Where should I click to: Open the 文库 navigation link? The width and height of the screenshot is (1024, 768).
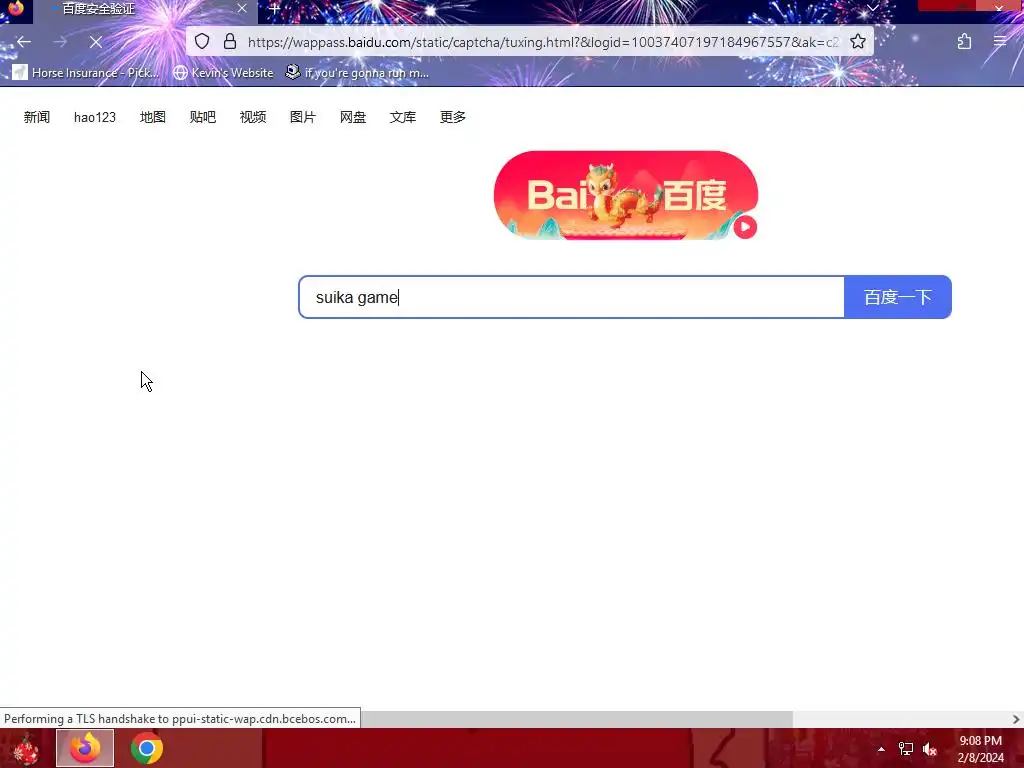[403, 117]
